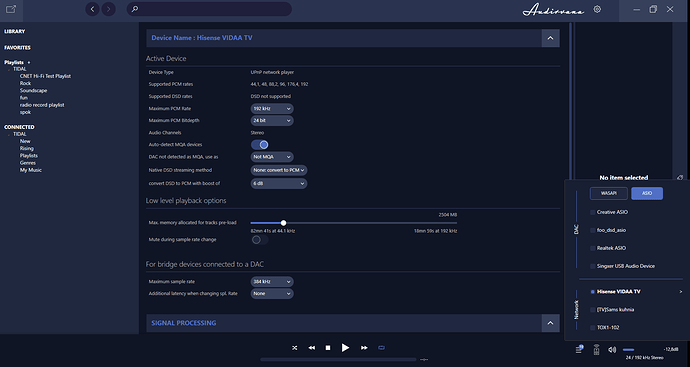Open the radio record playlist
The height and width of the screenshot is (367, 690).
coord(42,105)
